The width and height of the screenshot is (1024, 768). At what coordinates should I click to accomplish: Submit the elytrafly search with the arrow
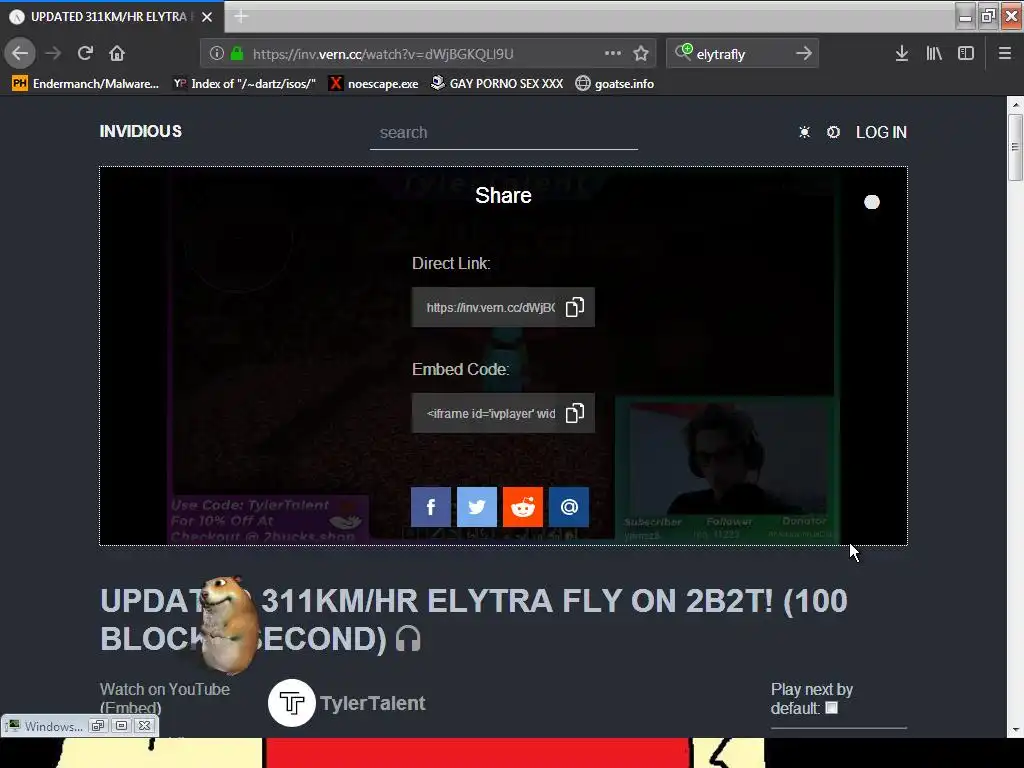[804, 53]
